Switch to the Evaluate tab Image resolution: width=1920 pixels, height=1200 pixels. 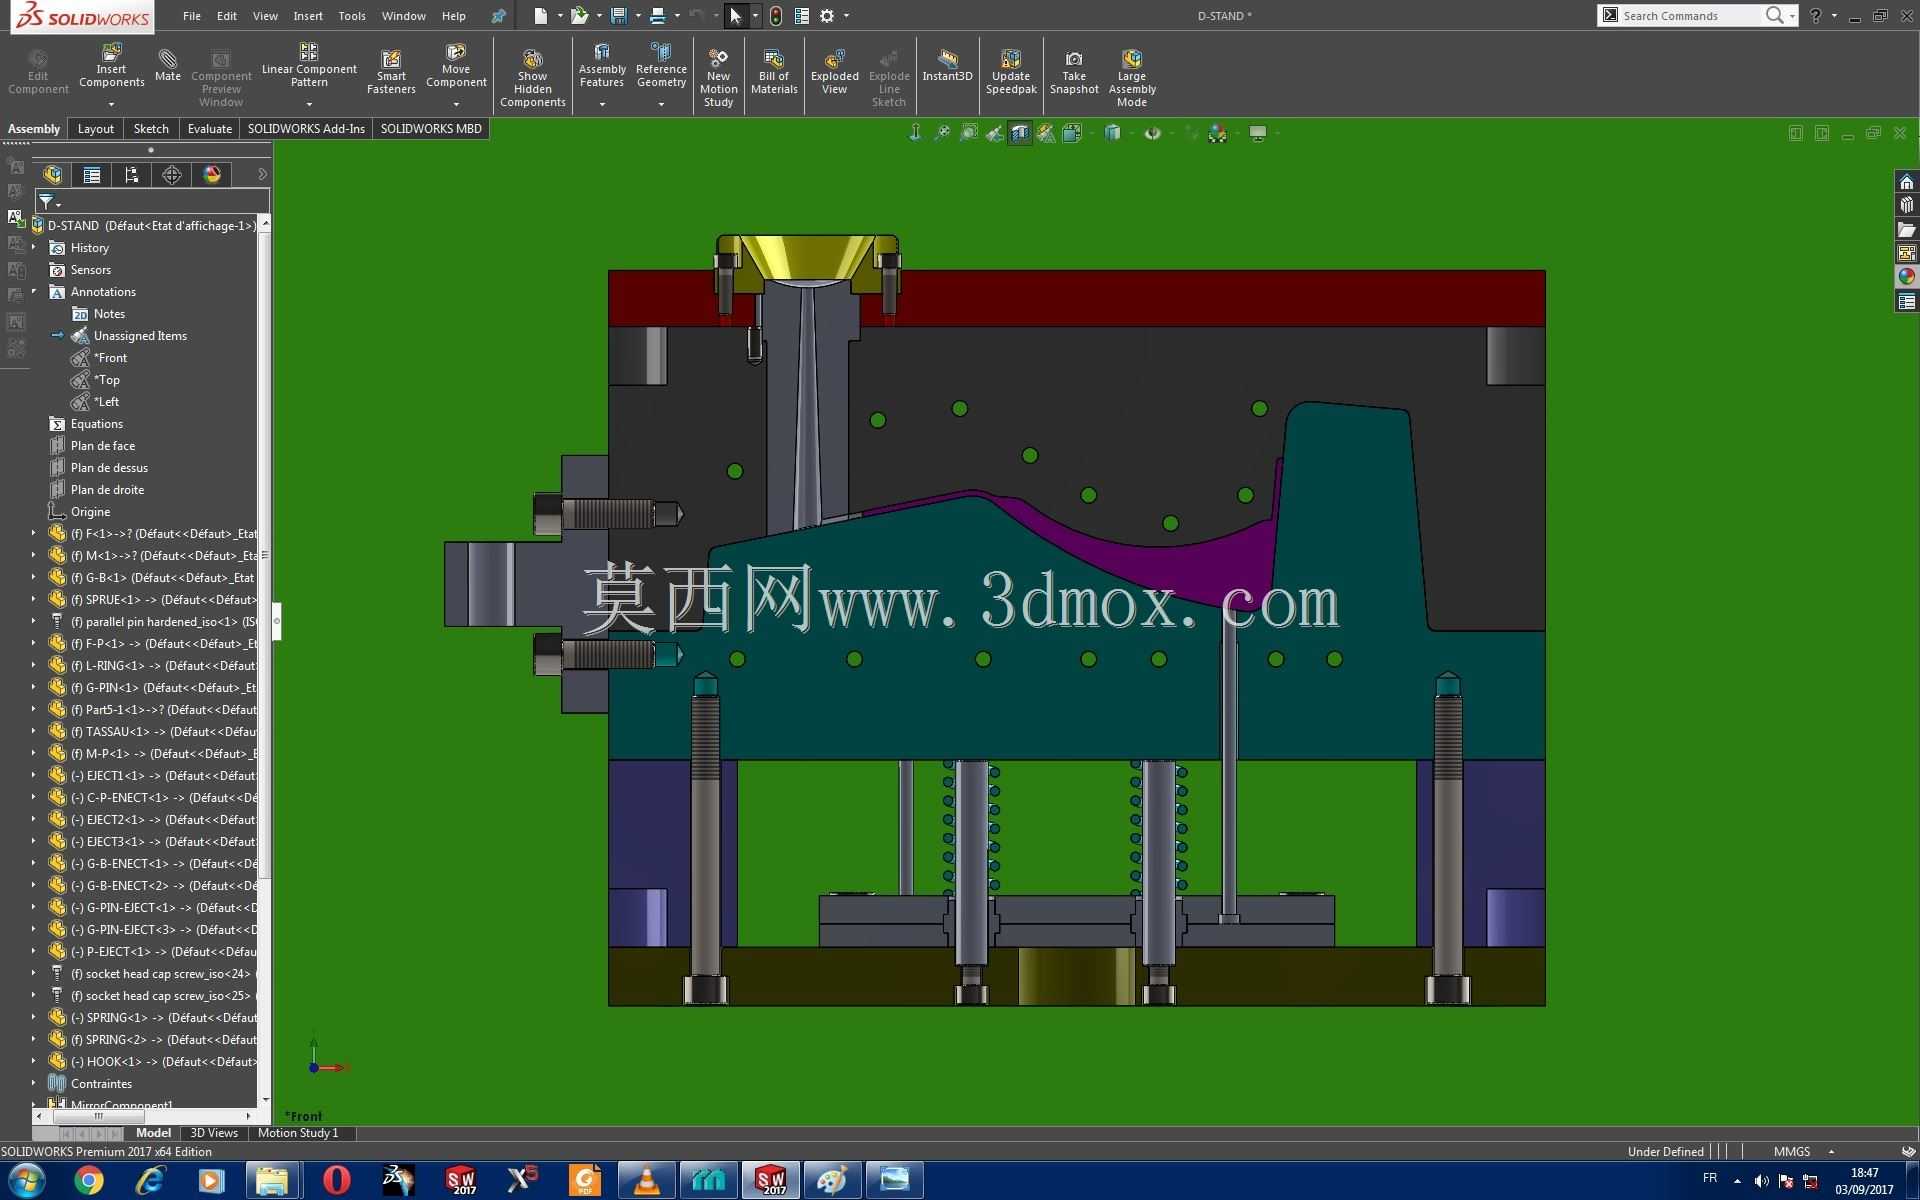click(x=210, y=129)
